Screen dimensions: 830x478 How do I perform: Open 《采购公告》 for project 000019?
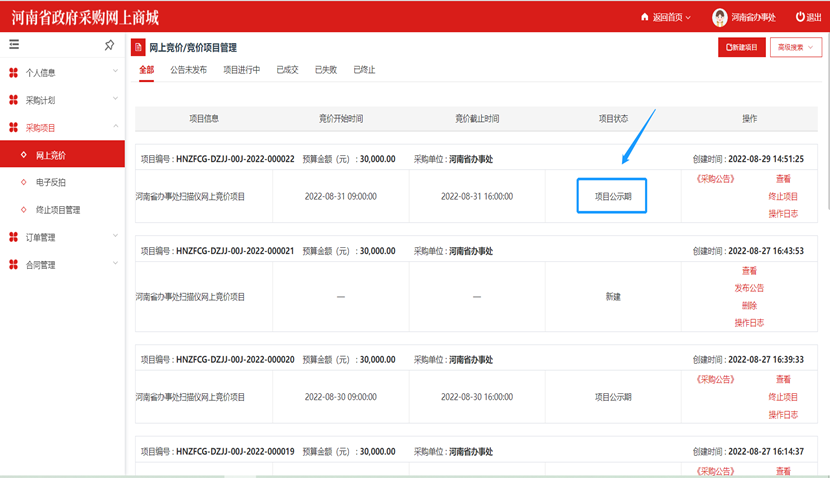click(x=715, y=471)
